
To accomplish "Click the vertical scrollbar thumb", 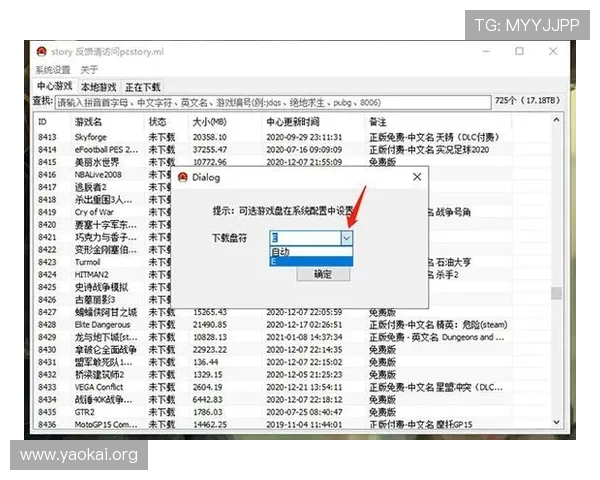I will point(556,293).
